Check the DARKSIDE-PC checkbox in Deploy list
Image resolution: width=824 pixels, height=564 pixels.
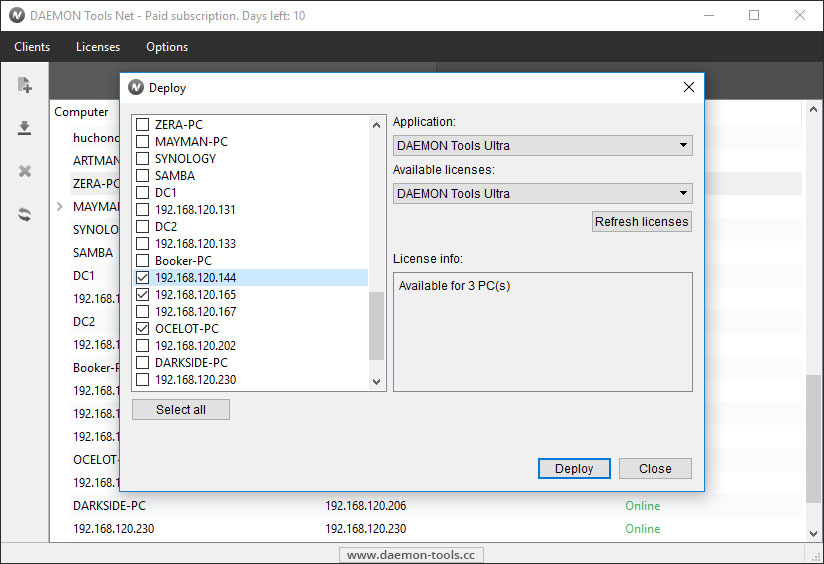(x=142, y=363)
